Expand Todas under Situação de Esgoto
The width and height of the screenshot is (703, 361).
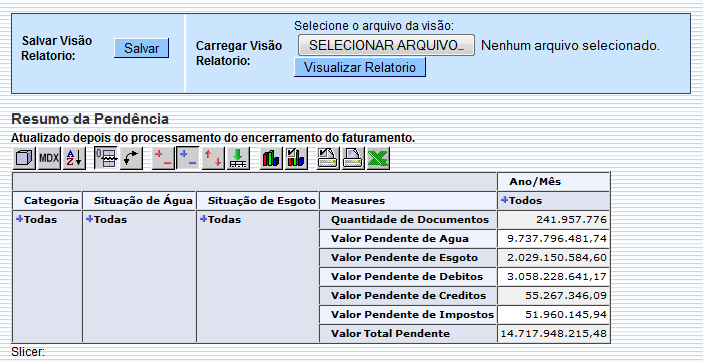coord(204,219)
